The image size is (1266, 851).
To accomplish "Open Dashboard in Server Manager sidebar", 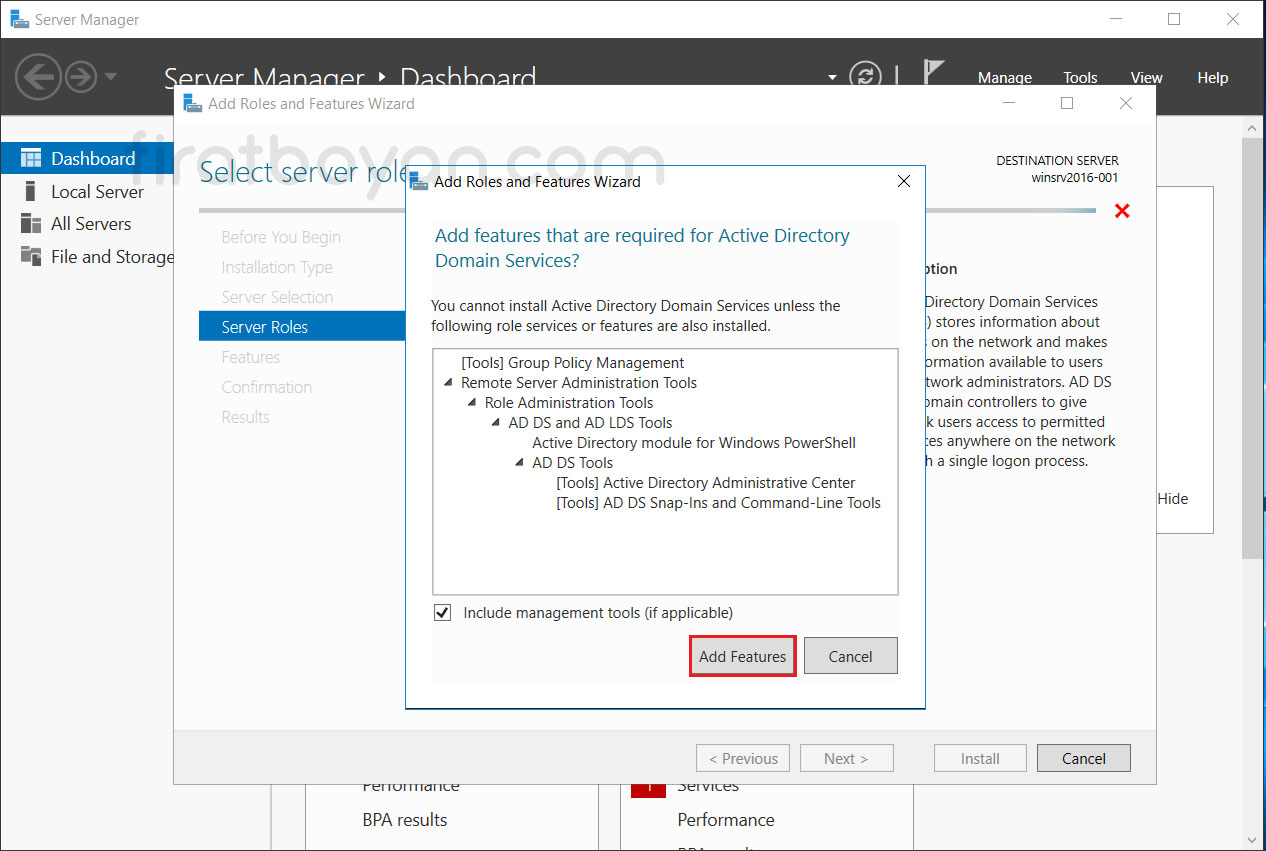I will coord(87,158).
